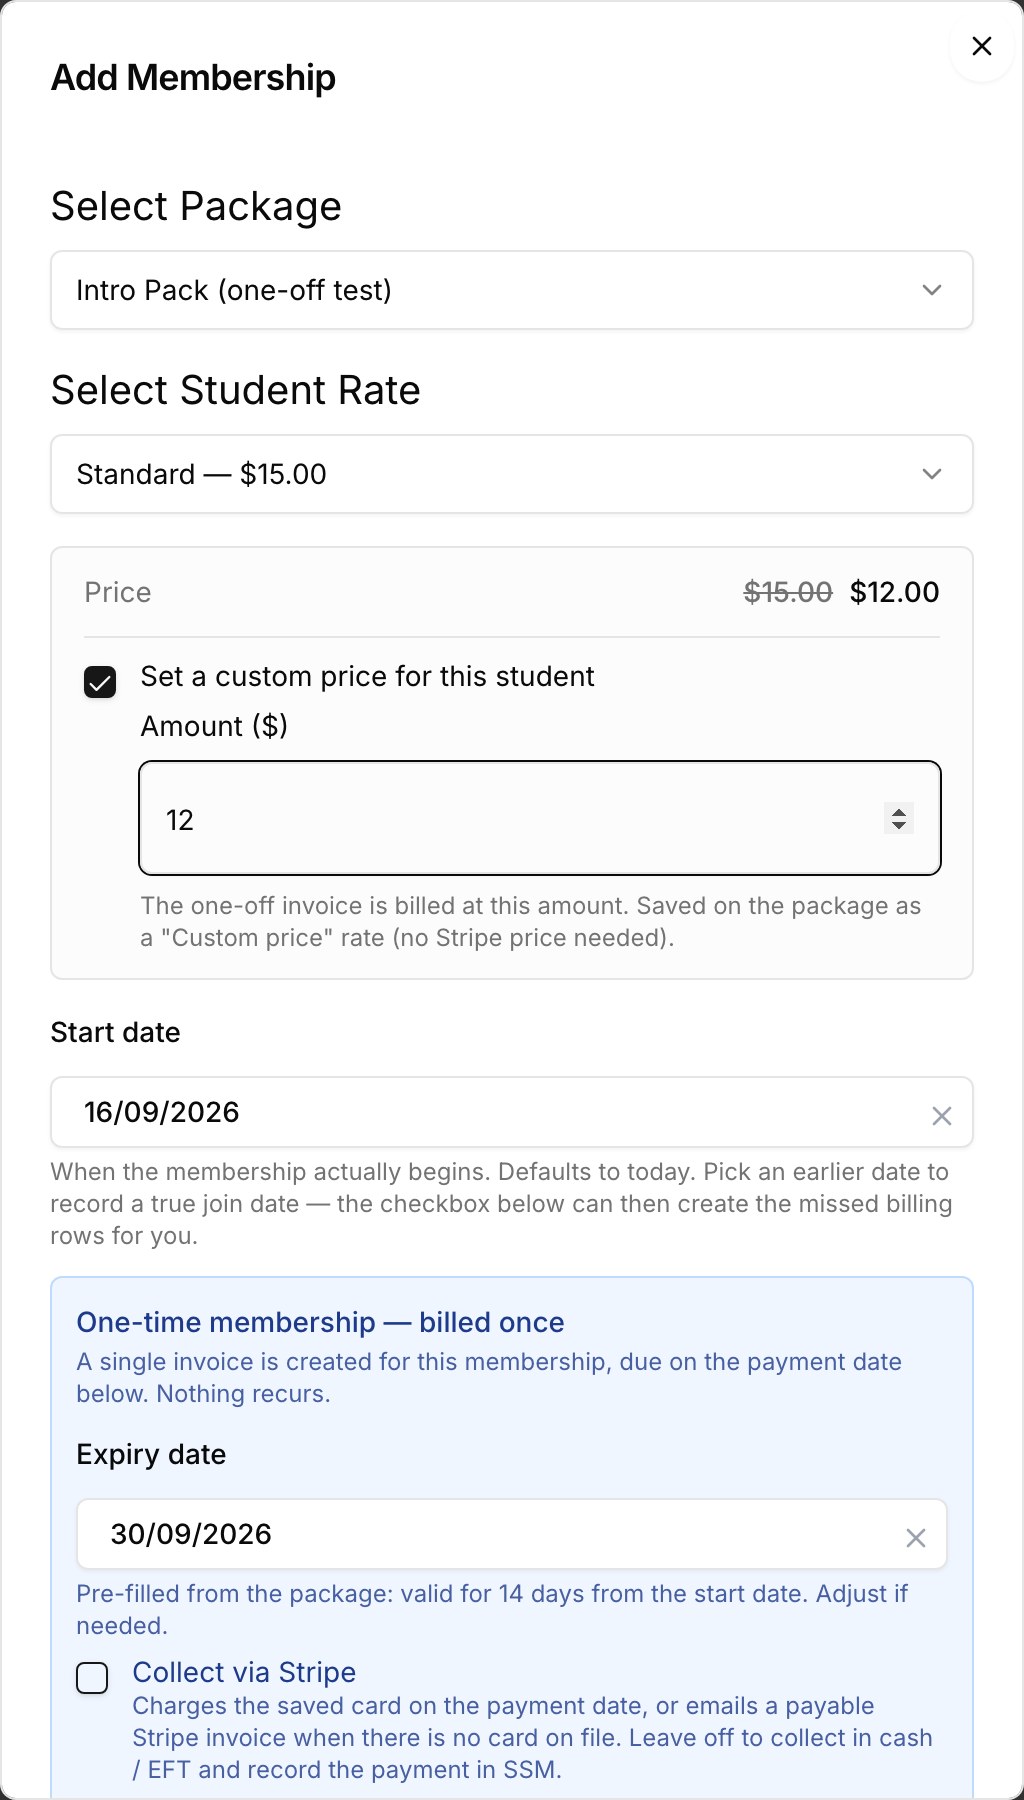Click the 'Set a custom price for this student' label
Viewport: 1024px width, 1800px height.
[x=367, y=677]
